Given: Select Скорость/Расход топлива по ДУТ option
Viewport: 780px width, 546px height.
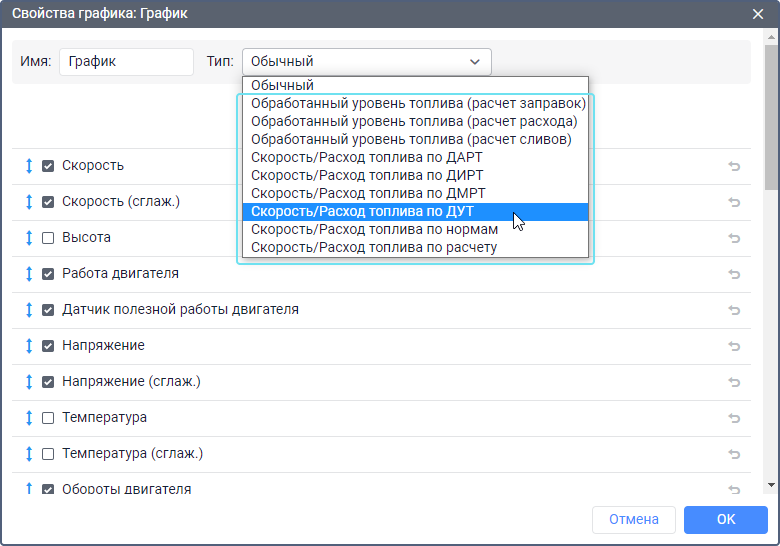Looking at the screenshot, I should click(362, 212).
